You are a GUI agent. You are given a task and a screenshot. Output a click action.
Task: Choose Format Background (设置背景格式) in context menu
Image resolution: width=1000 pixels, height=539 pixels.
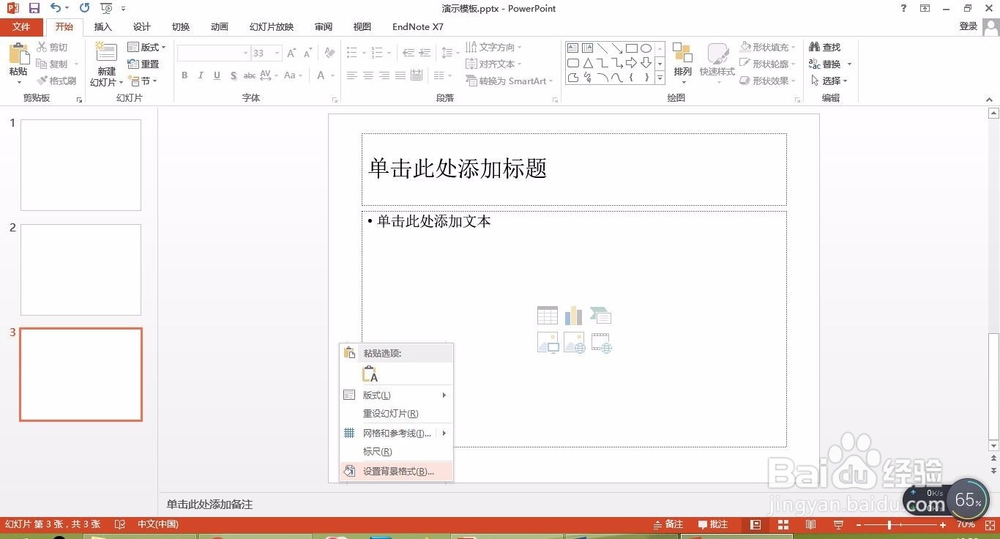[397, 471]
